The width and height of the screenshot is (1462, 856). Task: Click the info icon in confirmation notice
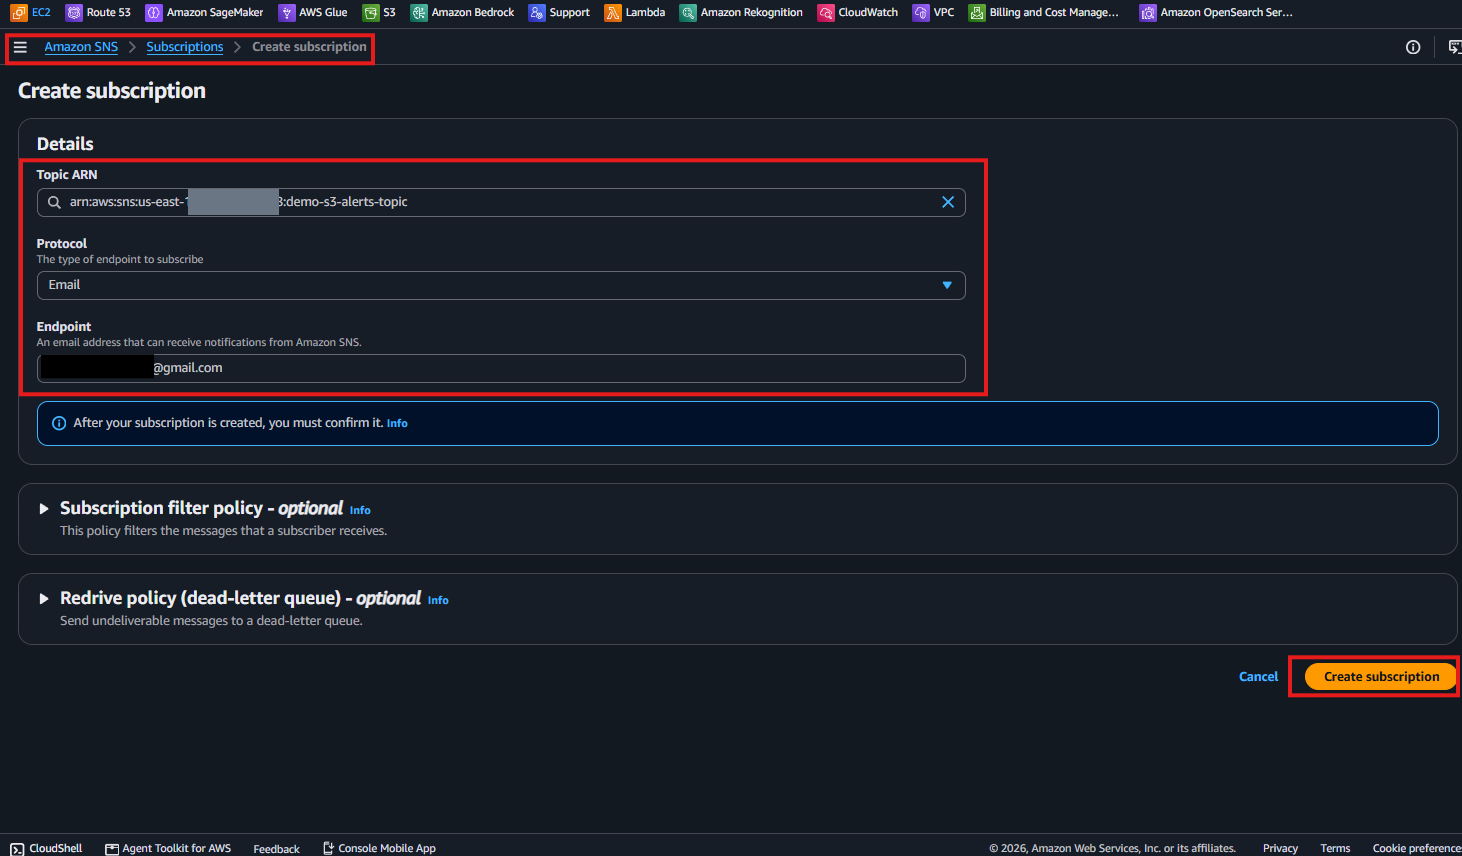[x=59, y=423]
